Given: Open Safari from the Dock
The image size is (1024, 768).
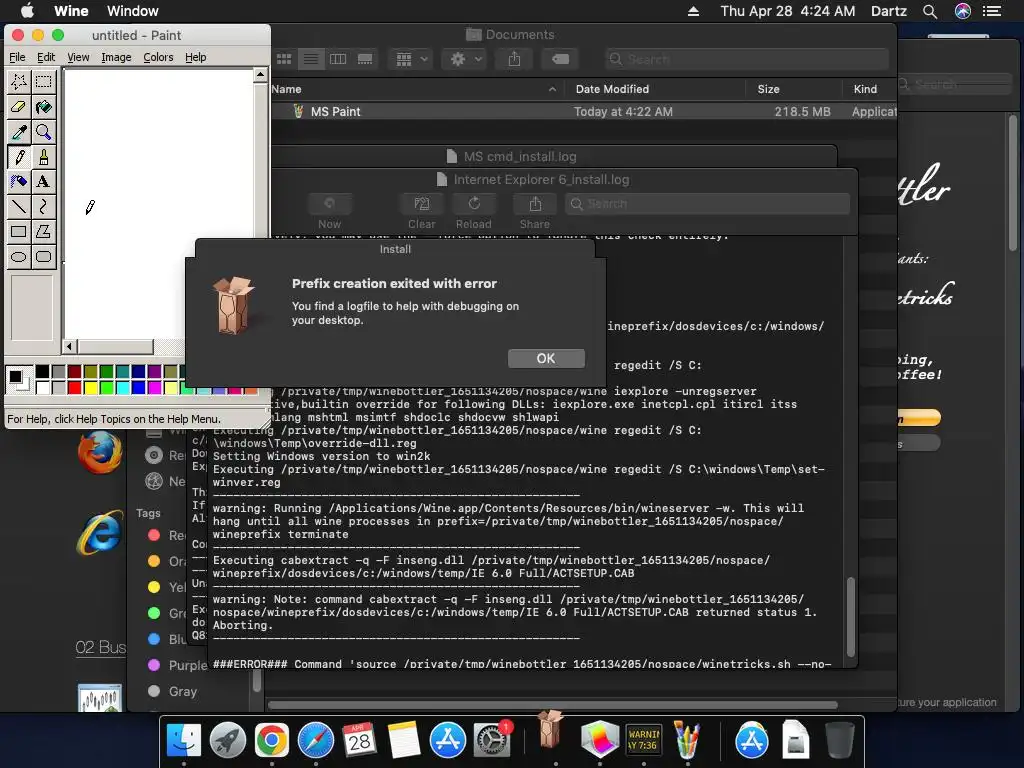Looking at the screenshot, I should coord(315,741).
